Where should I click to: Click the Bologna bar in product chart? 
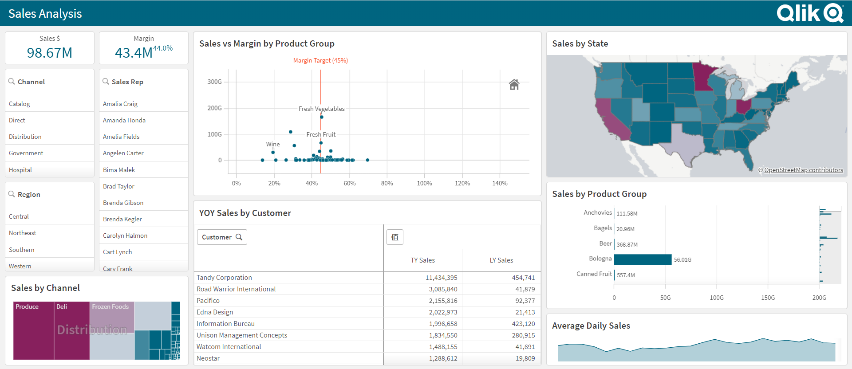click(x=643, y=259)
